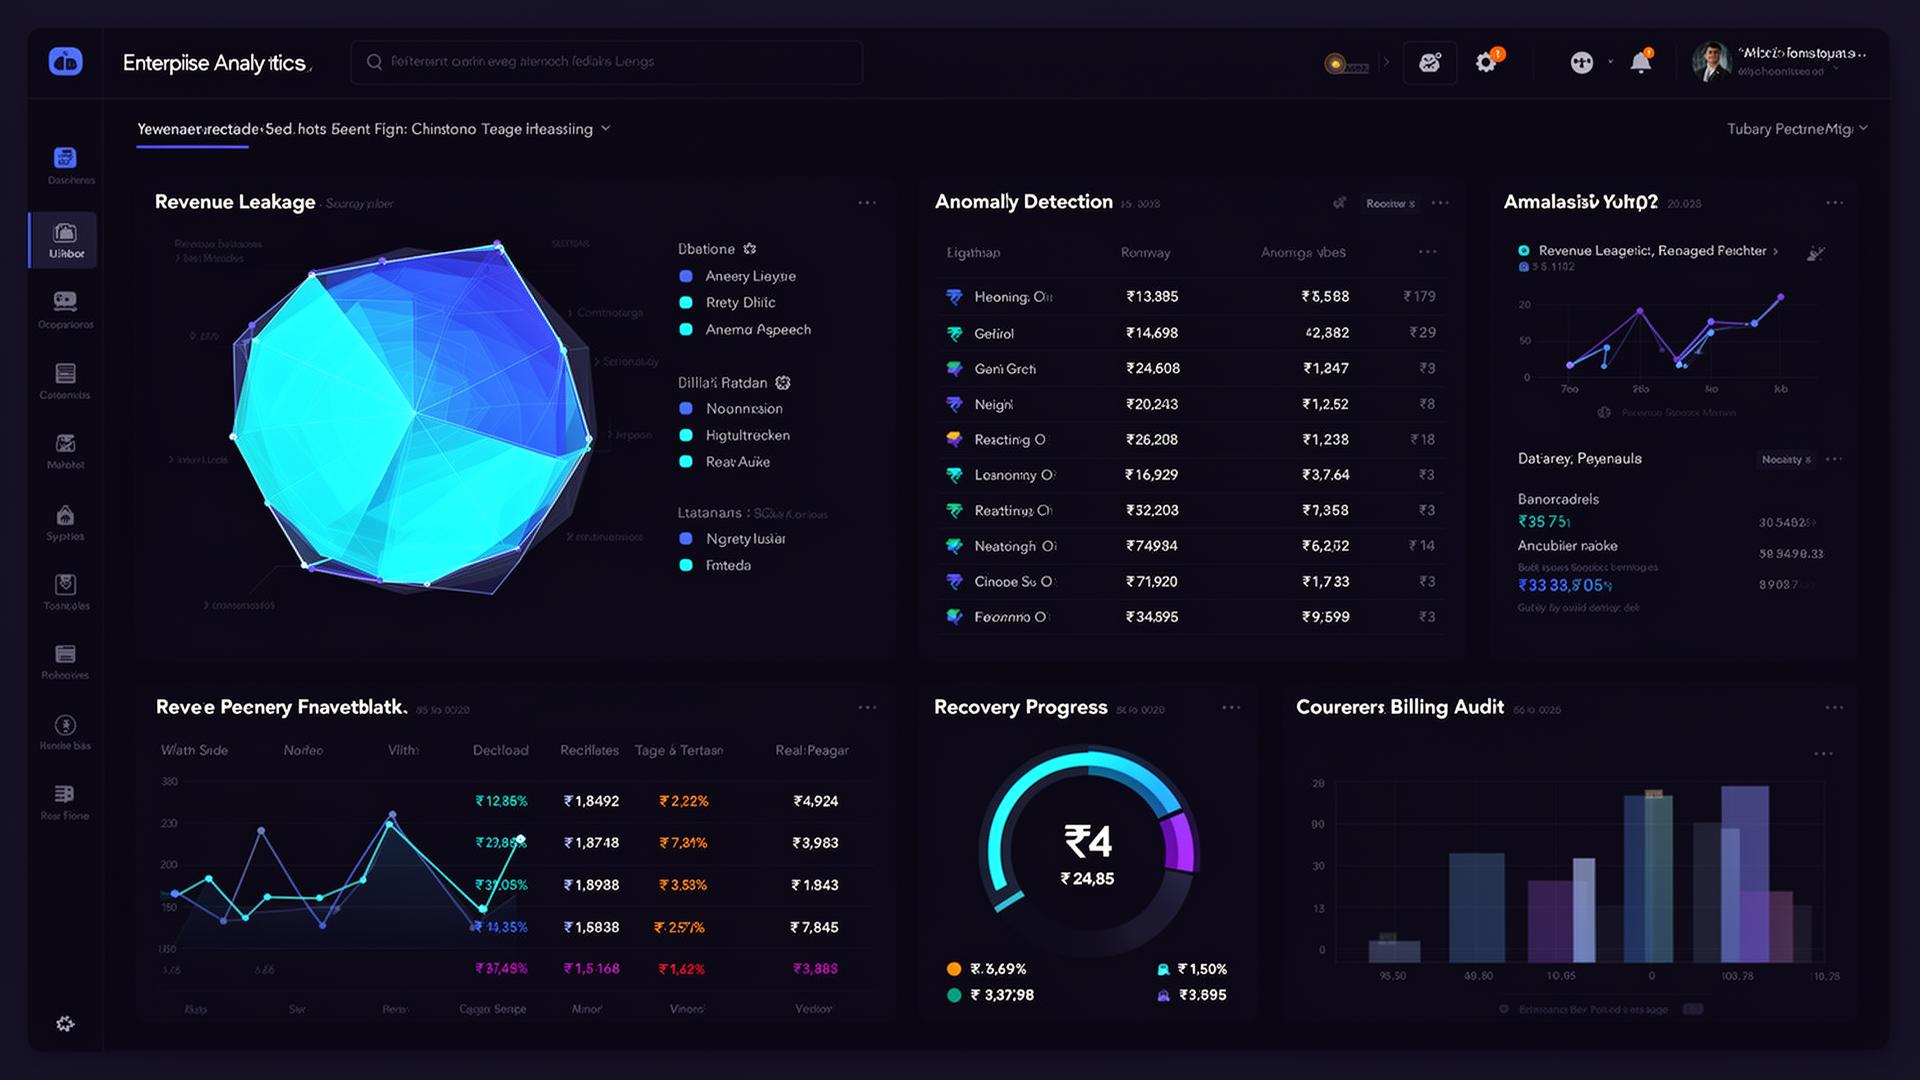
Task: Toggle the Revenue Leagelic series radio
Action: pos(1524,251)
